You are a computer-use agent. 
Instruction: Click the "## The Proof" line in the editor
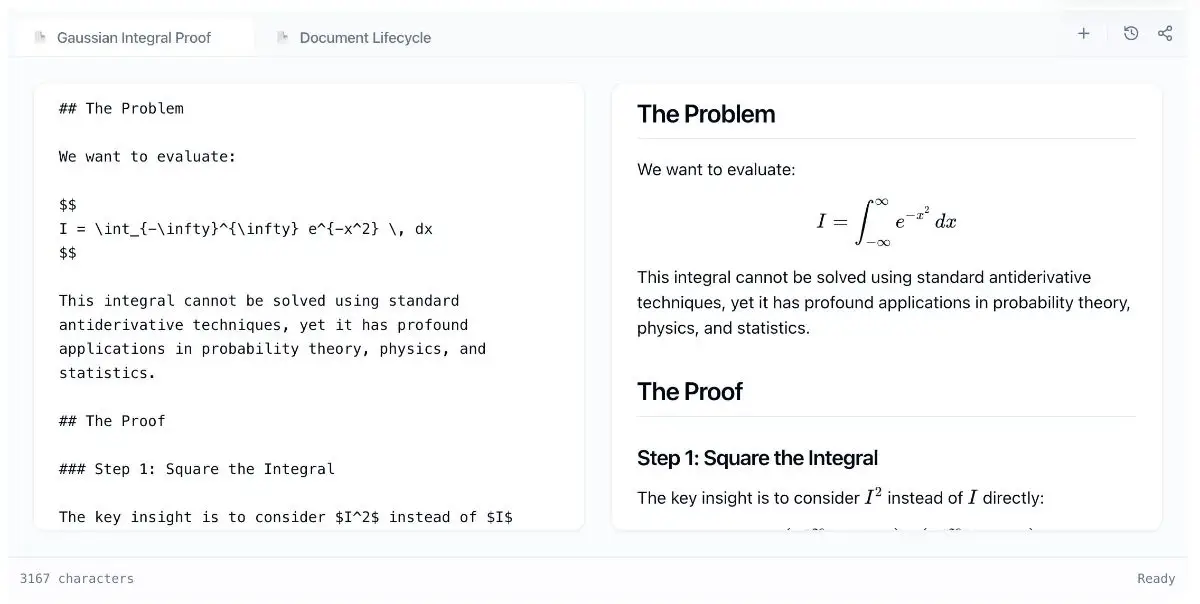(112, 421)
